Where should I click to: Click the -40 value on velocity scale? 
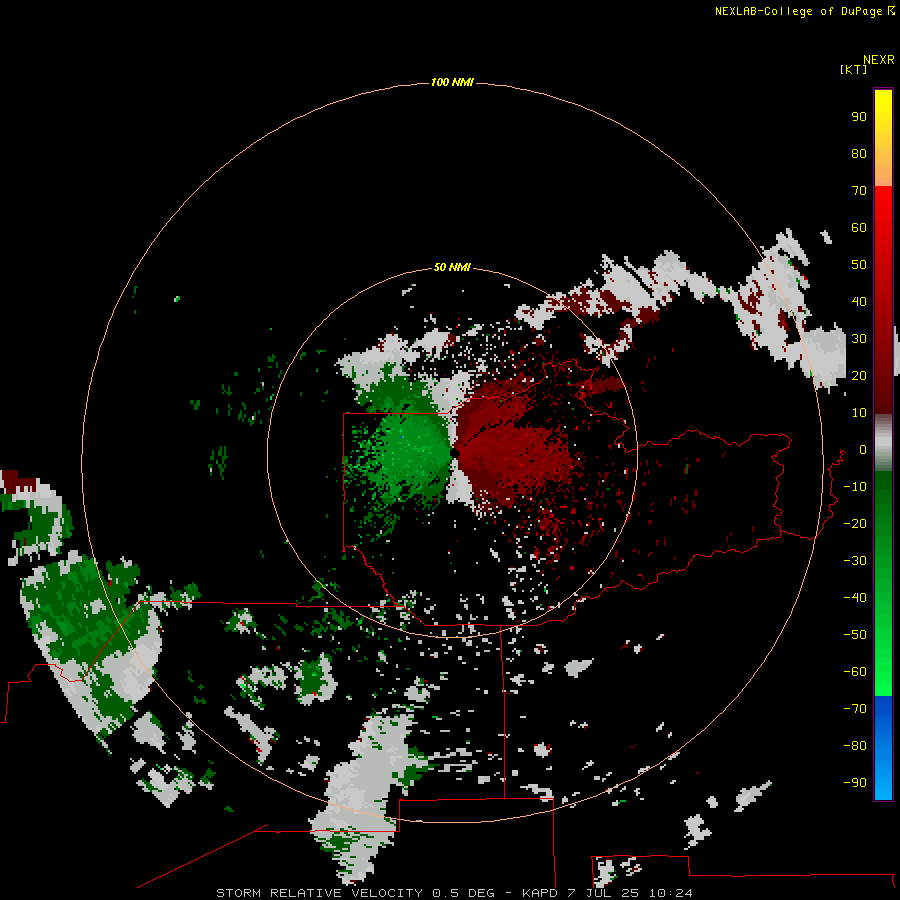point(855,598)
